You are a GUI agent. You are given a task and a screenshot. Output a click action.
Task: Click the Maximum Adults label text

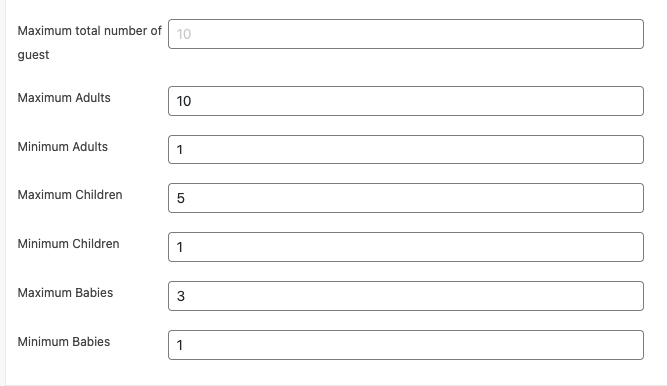tap(64, 98)
